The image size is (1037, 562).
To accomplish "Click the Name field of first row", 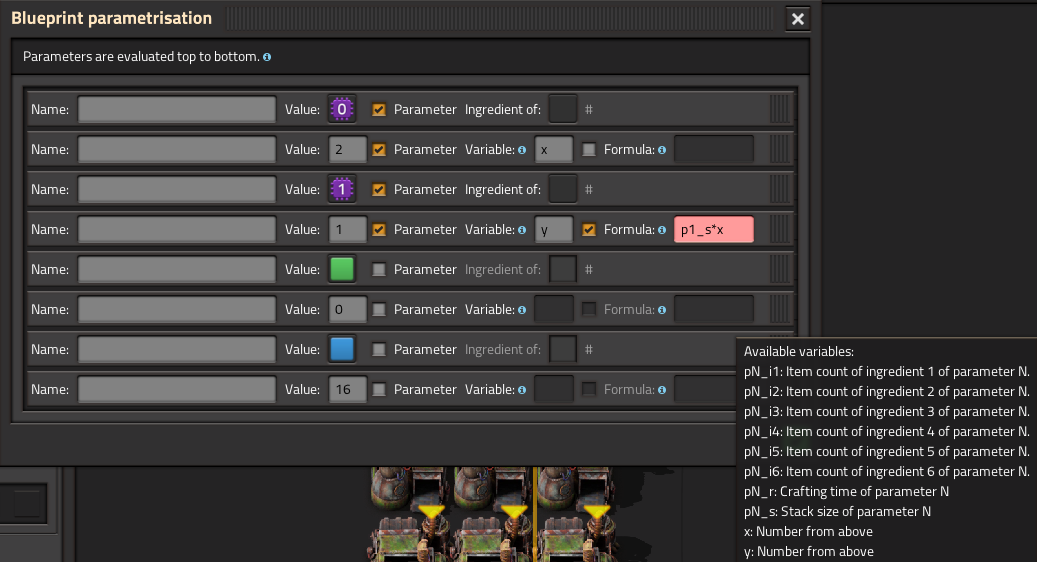I will [177, 109].
